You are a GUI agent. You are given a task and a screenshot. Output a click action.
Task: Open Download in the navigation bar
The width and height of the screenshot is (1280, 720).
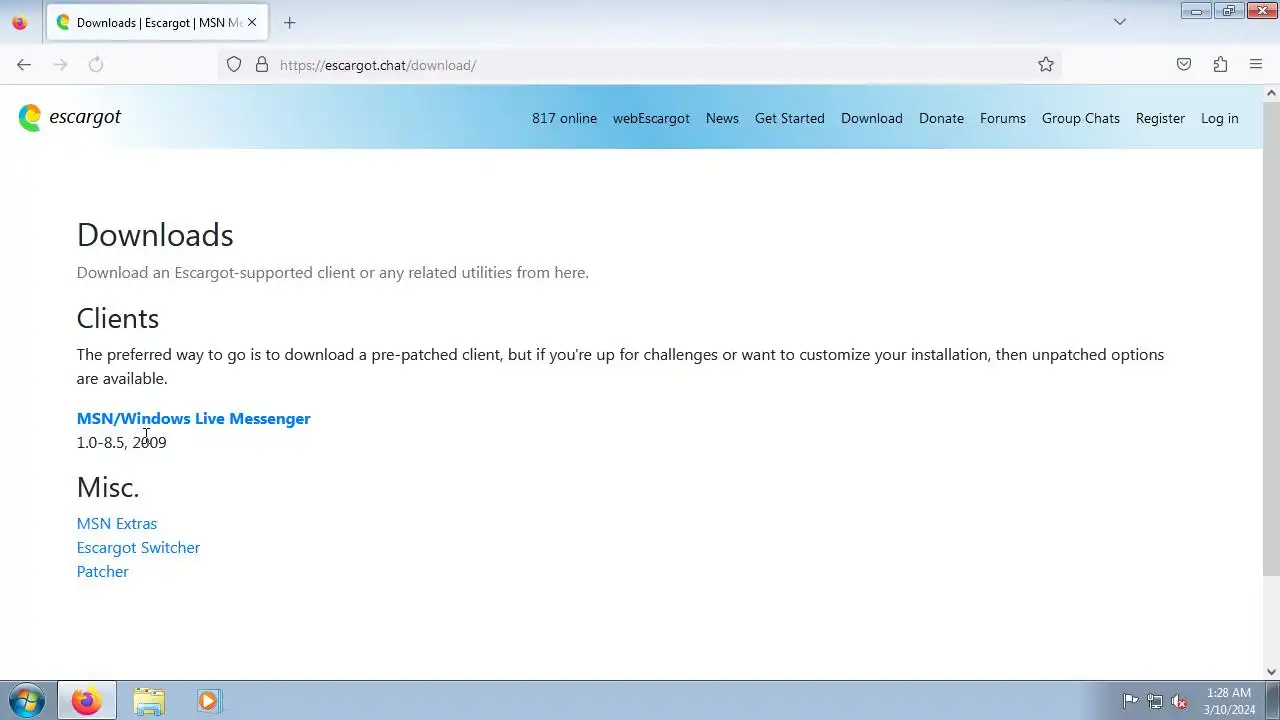872,118
